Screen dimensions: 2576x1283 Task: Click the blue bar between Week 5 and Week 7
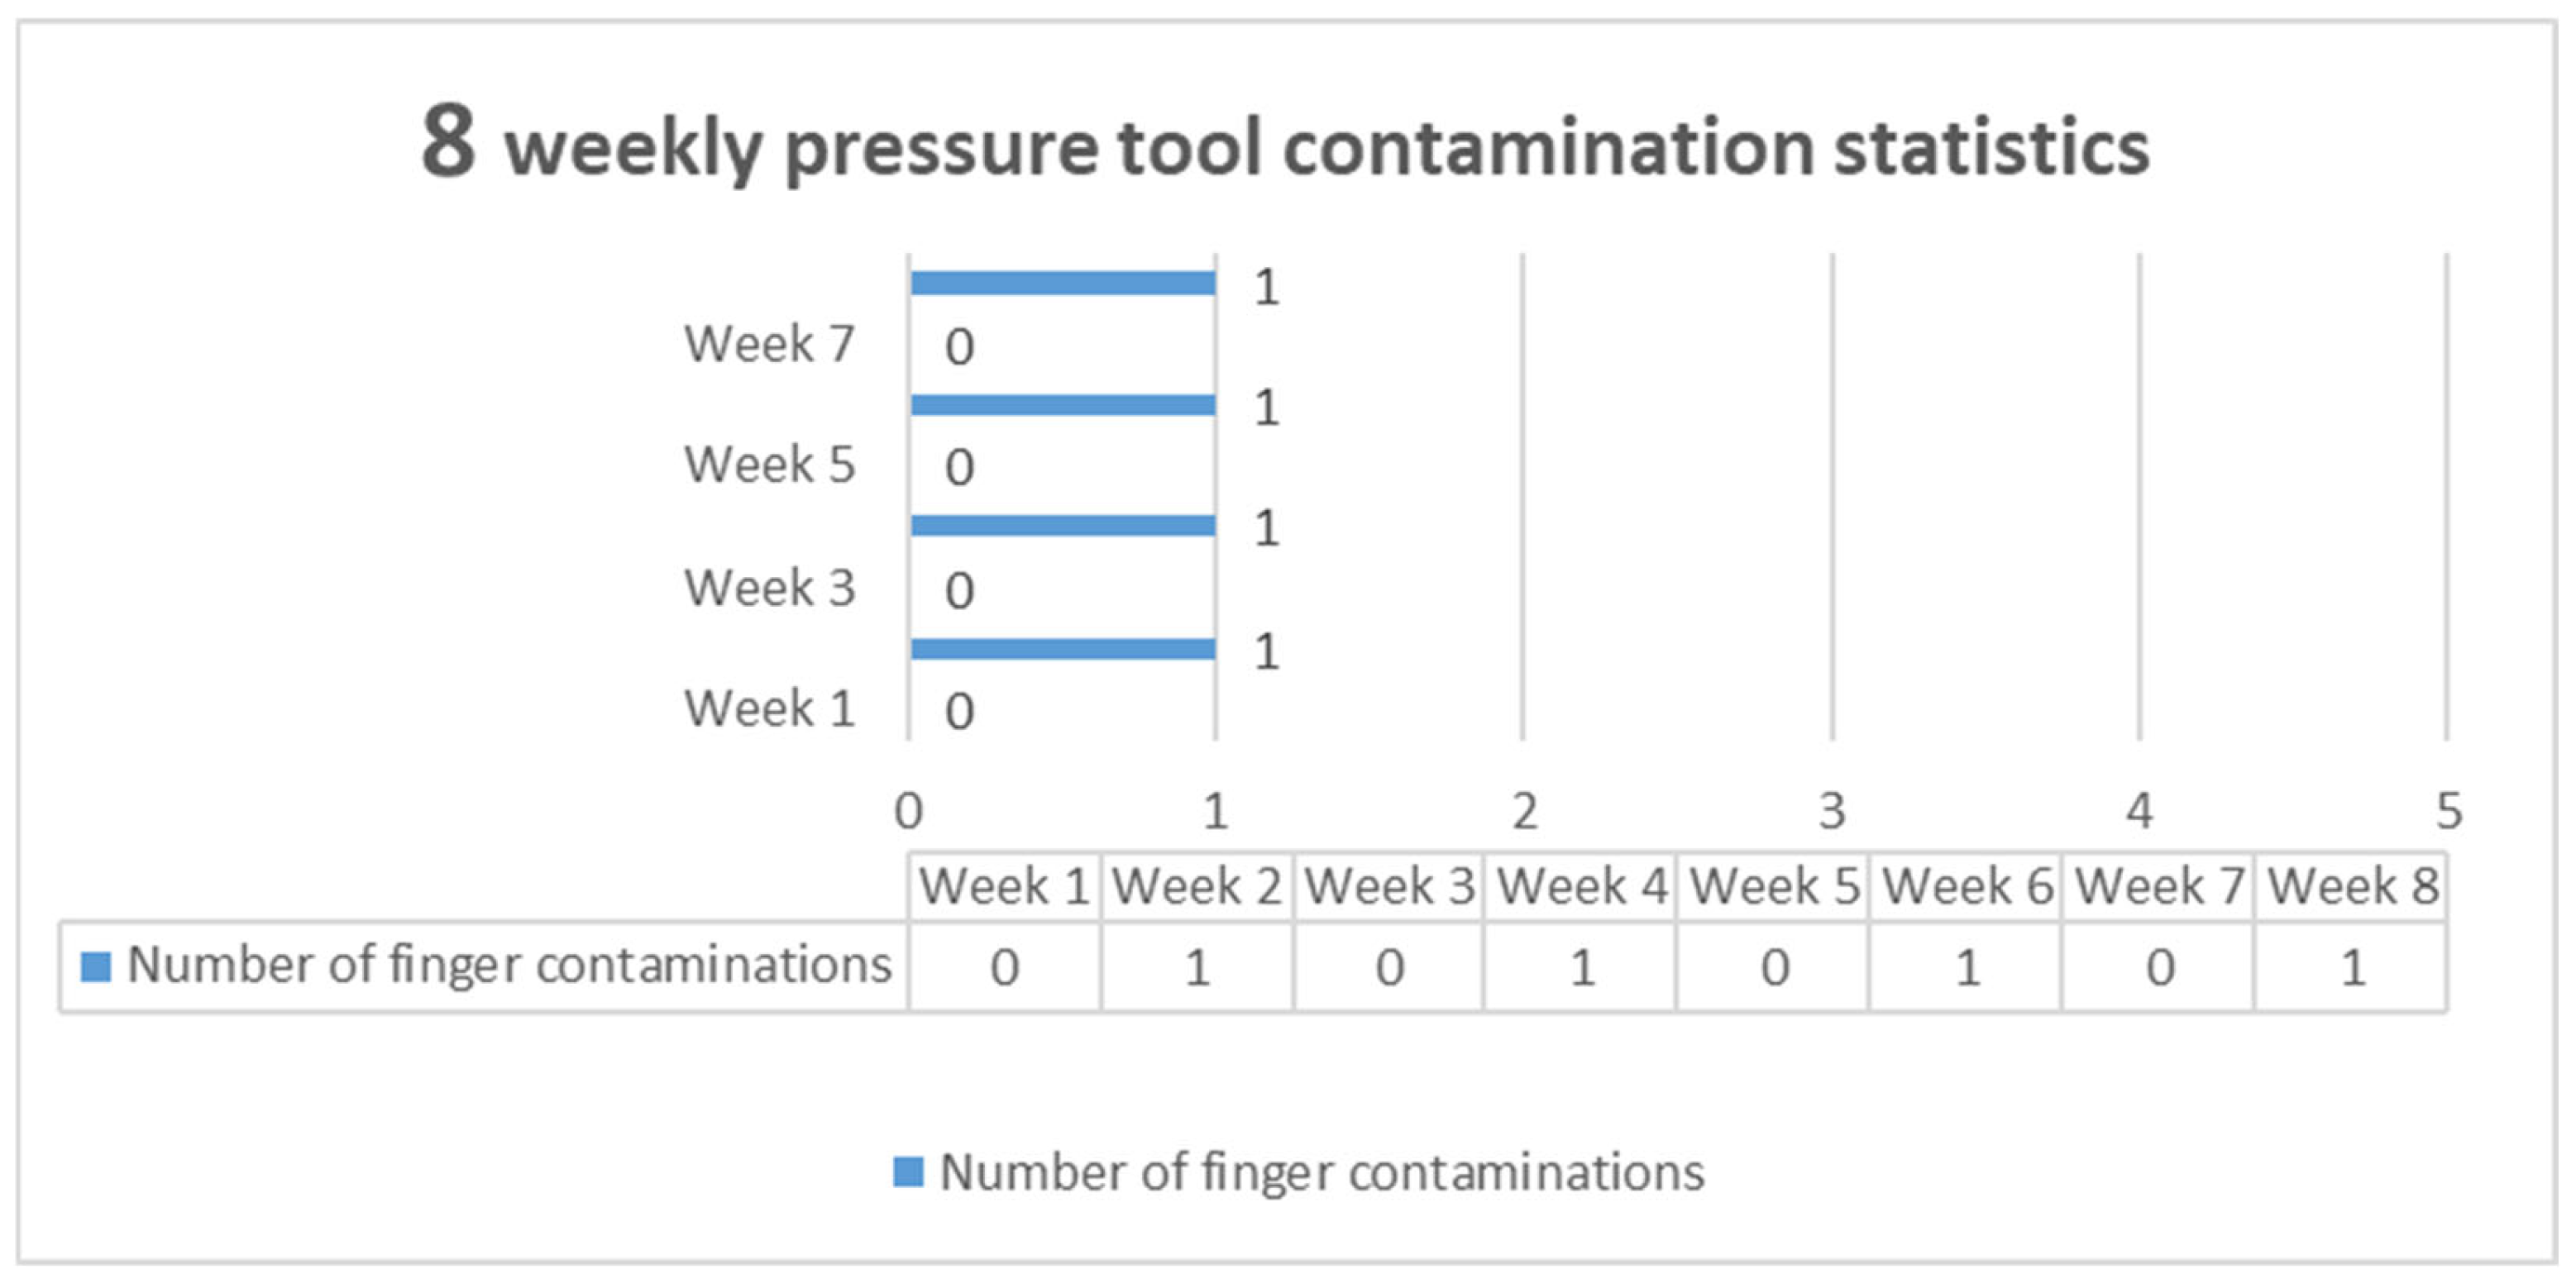(x=1063, y=405)
